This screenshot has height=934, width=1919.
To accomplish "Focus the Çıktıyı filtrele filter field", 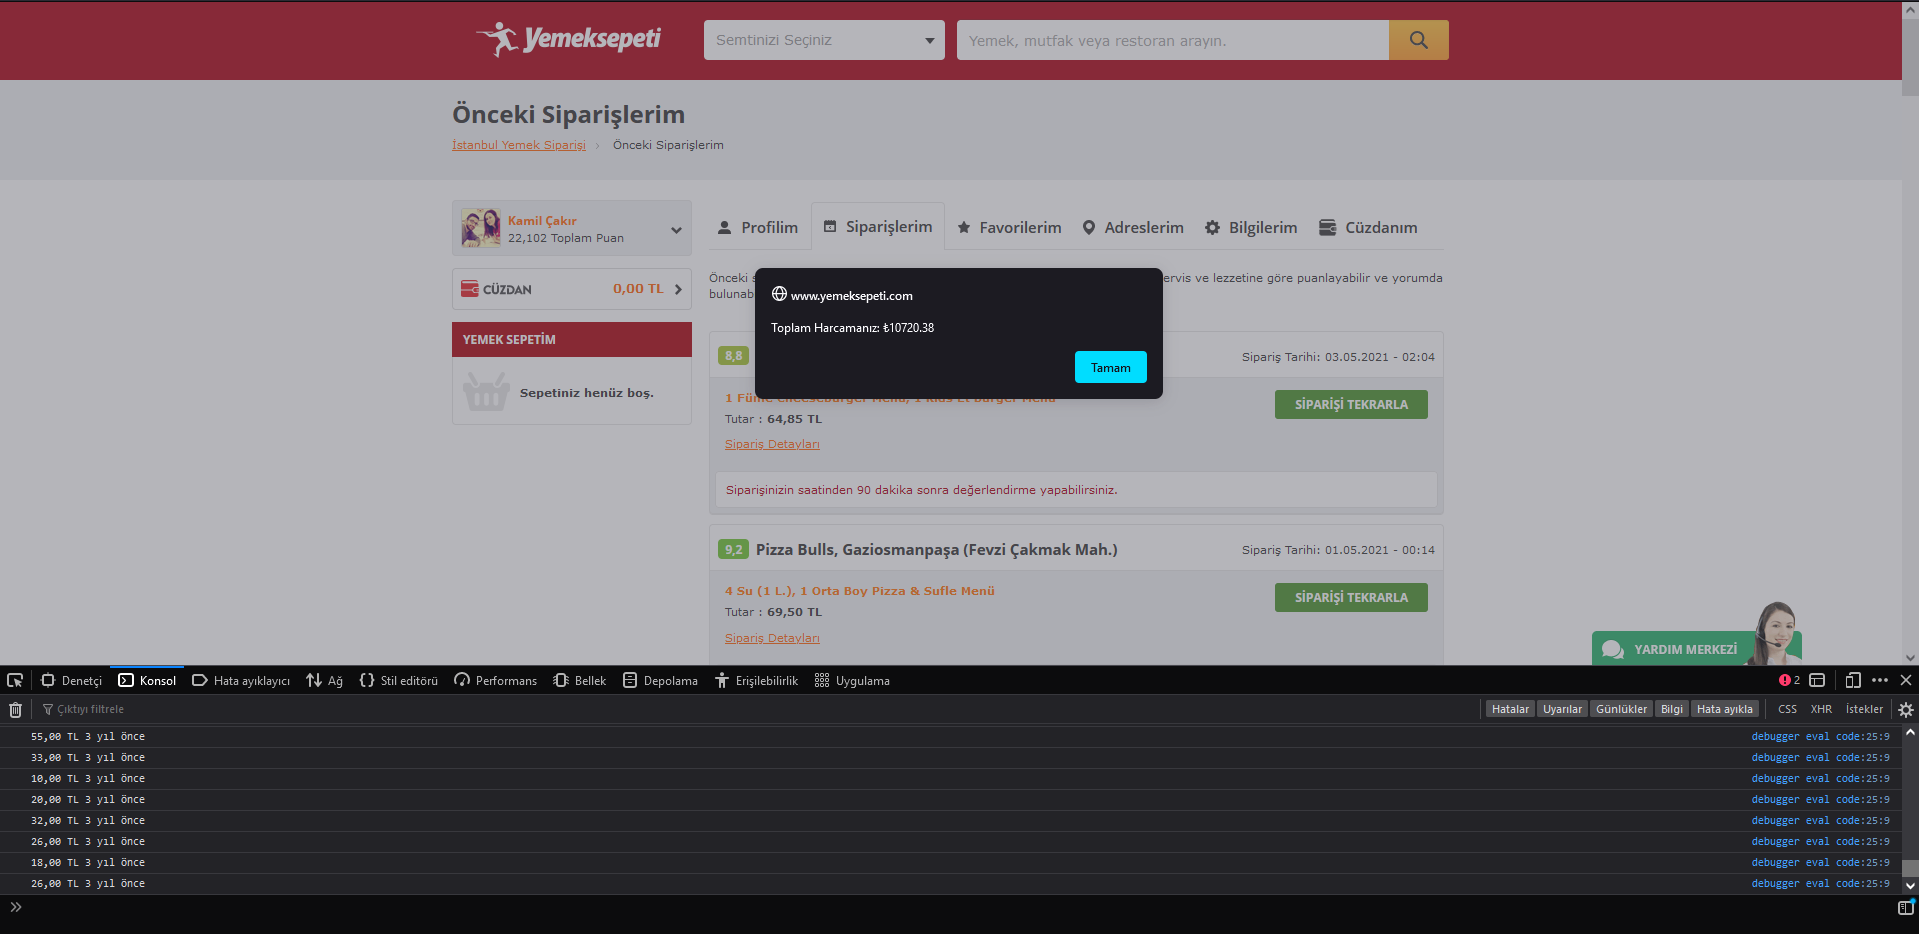I will [x=760, y=709].
